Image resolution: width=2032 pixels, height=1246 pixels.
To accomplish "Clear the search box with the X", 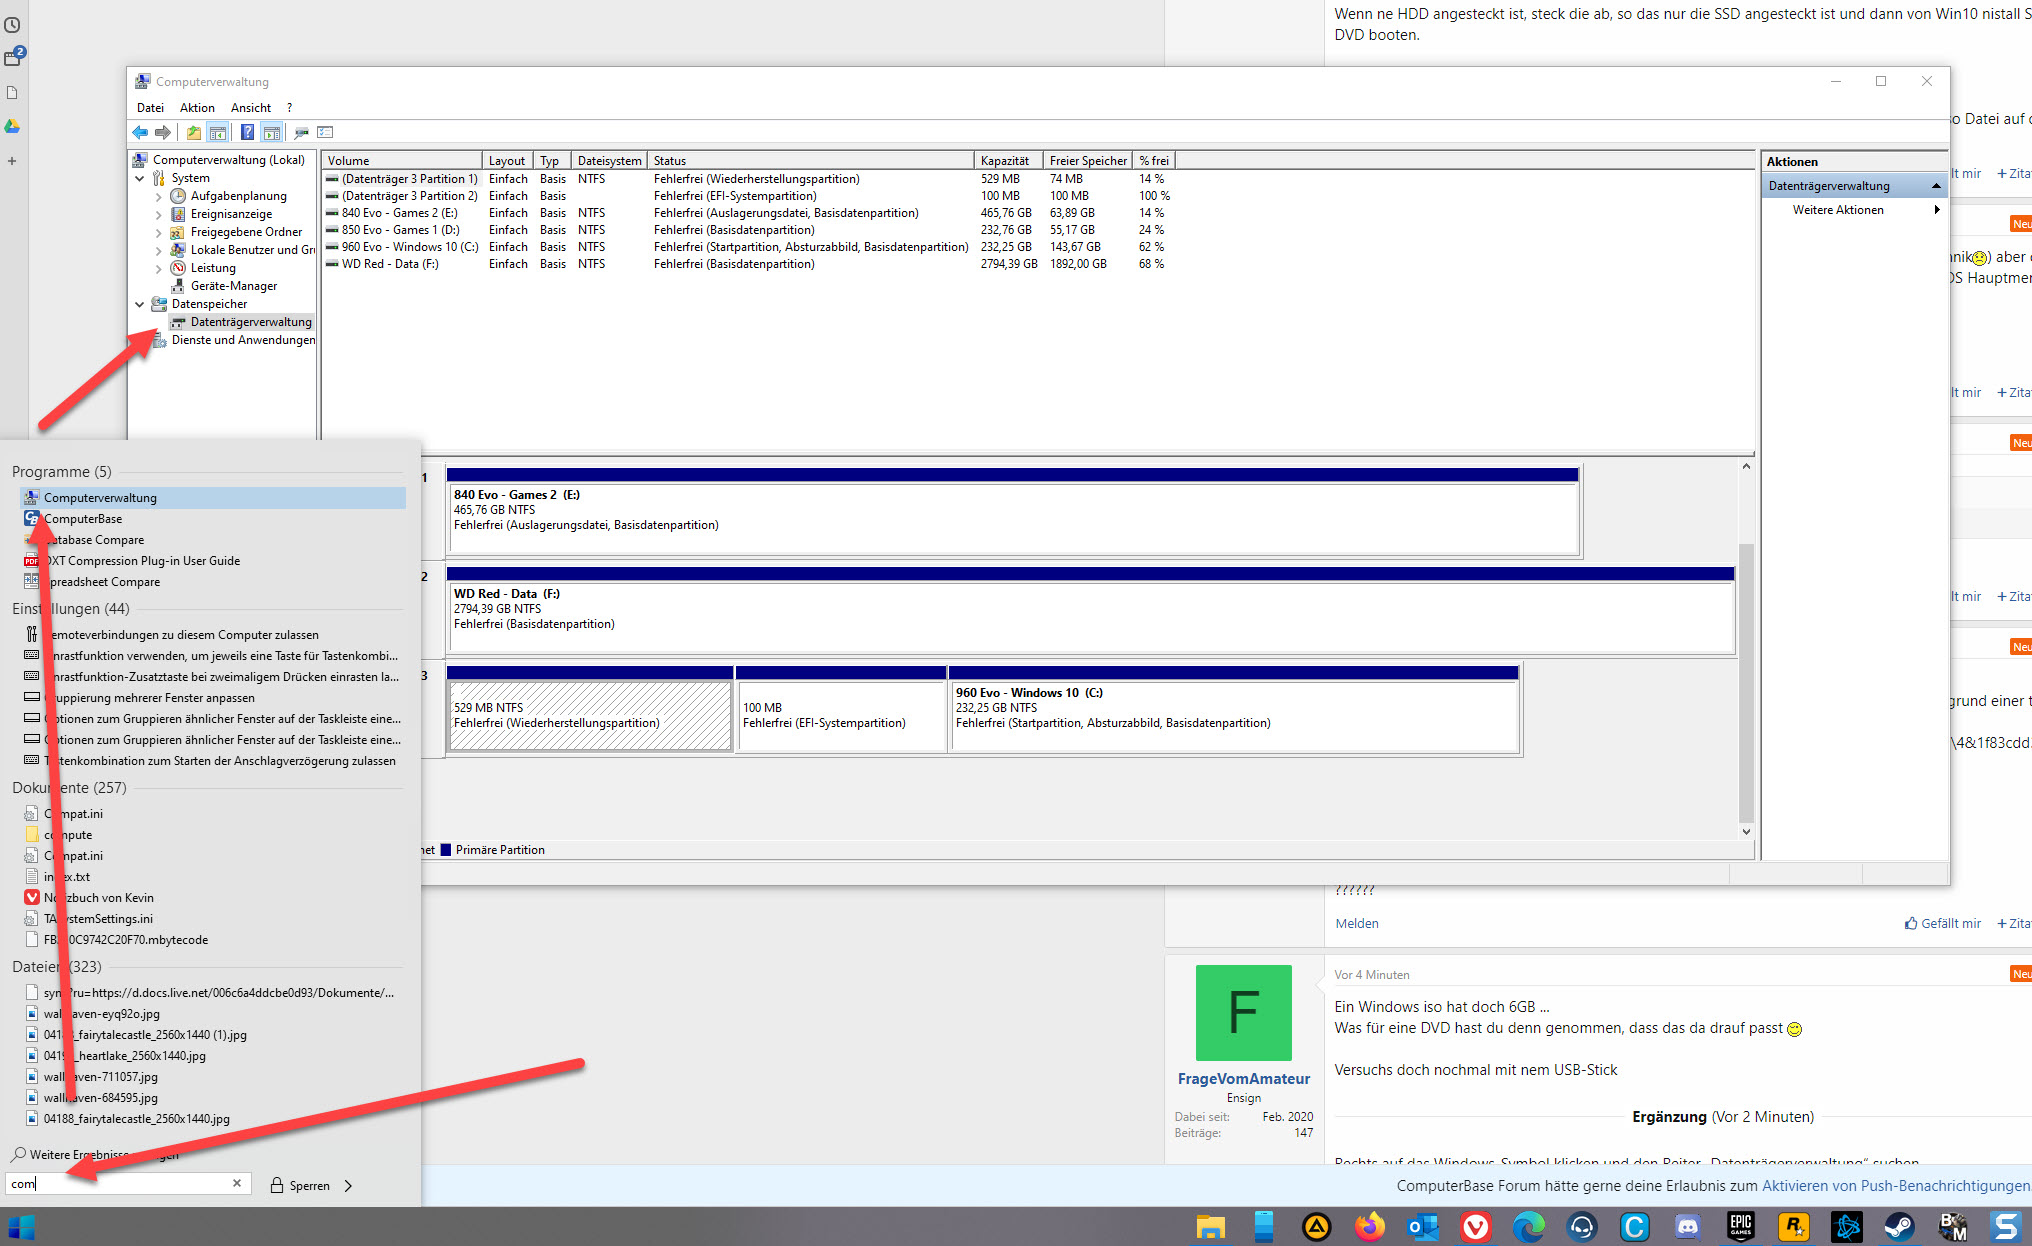I will (237, 1183).
